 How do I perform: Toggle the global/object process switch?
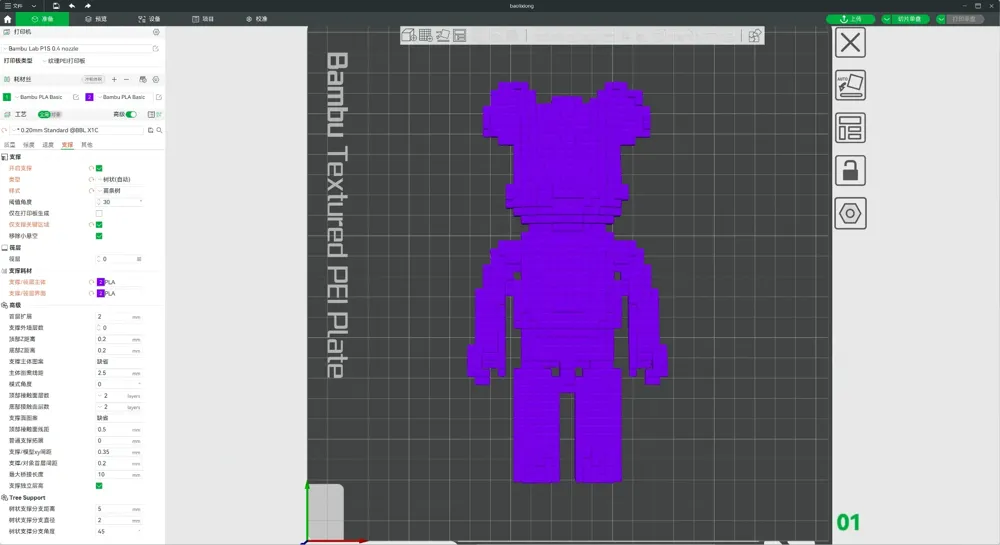pos(50,115)
